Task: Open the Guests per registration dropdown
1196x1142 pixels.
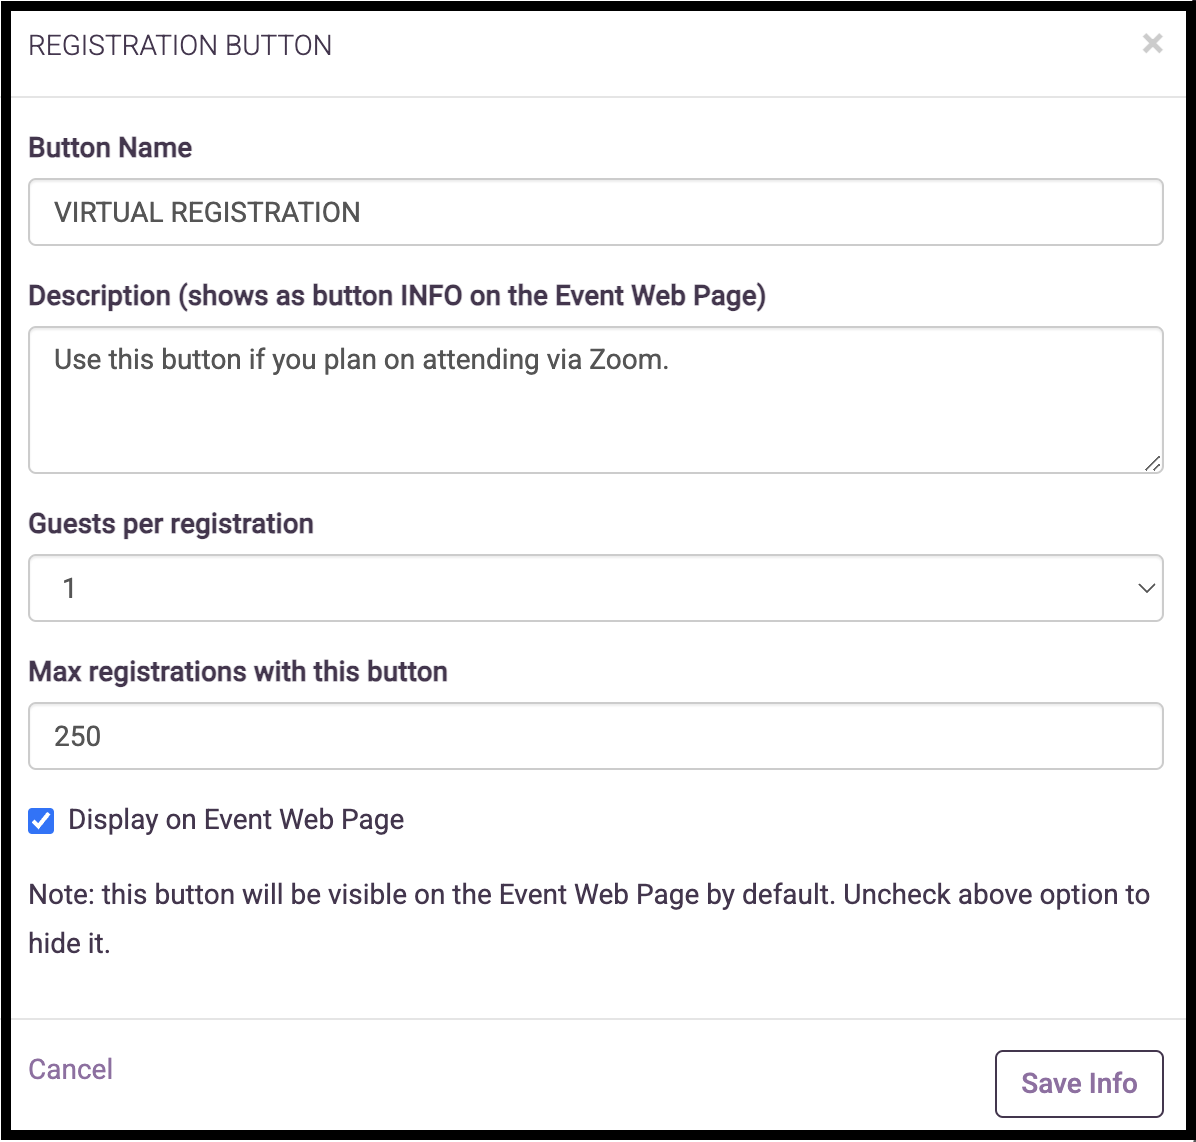Action: coord(595,588)
